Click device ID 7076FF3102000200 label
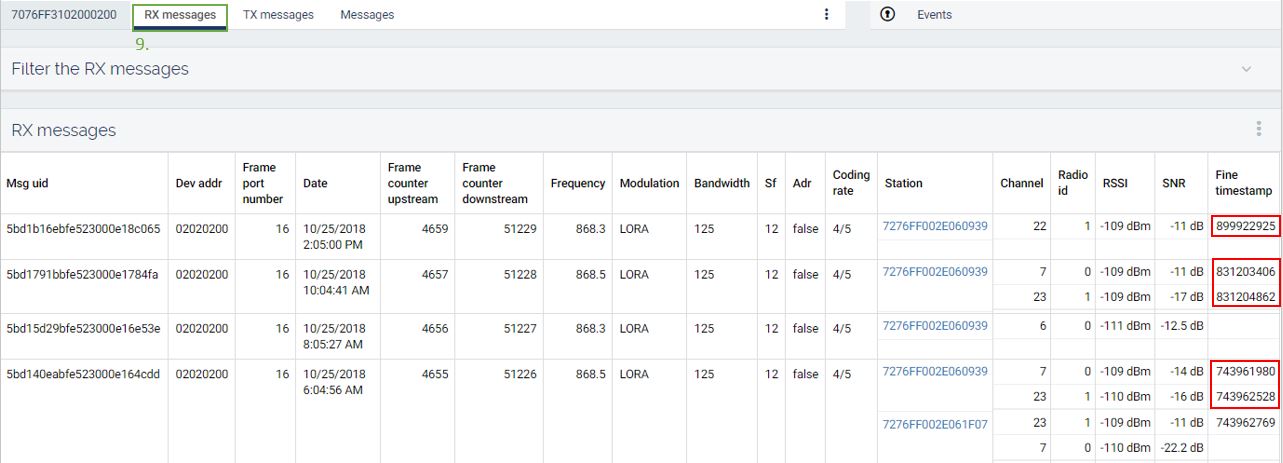This screenshot has width=1283, height=463. pos(63,15)
